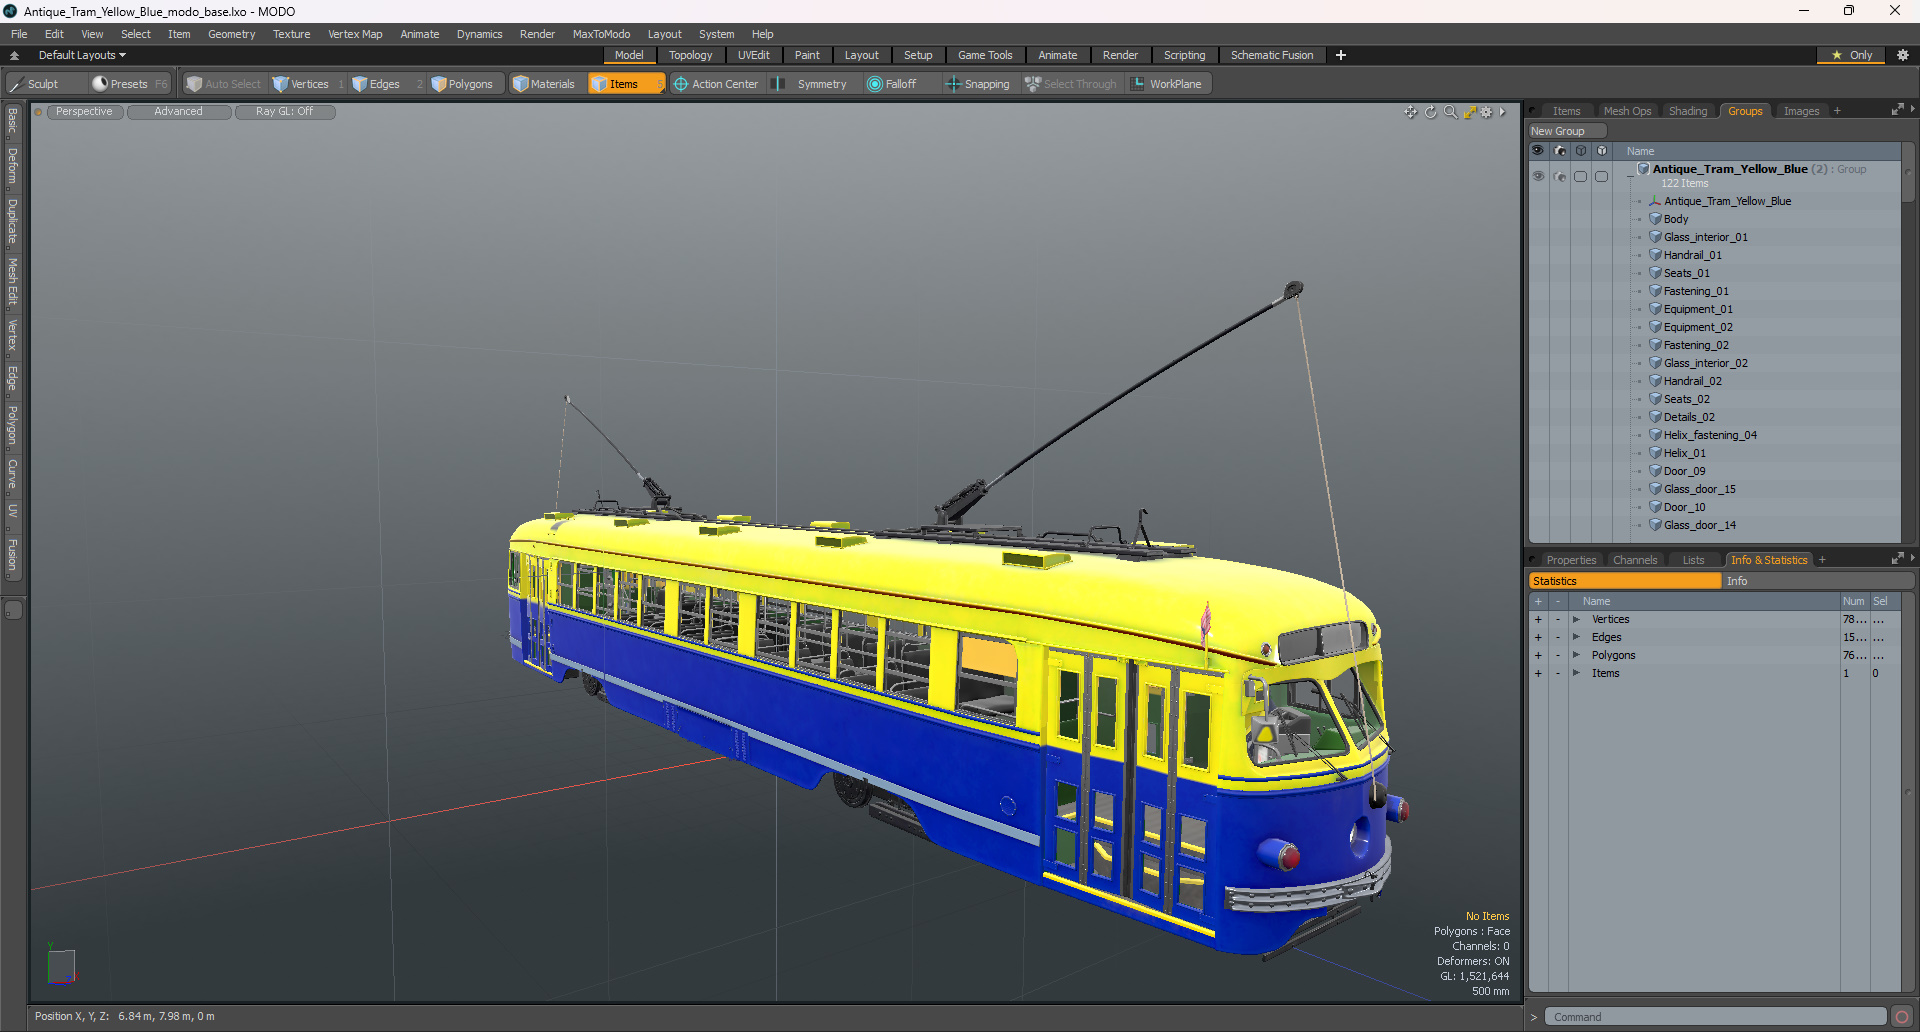Open the Default Layouts dropdown

82,55
